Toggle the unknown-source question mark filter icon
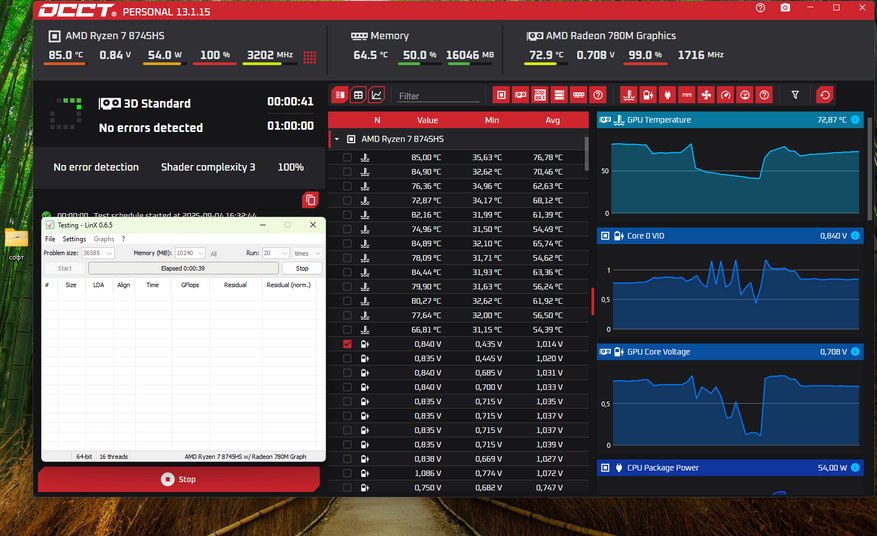877x536 pixels. 598,95
